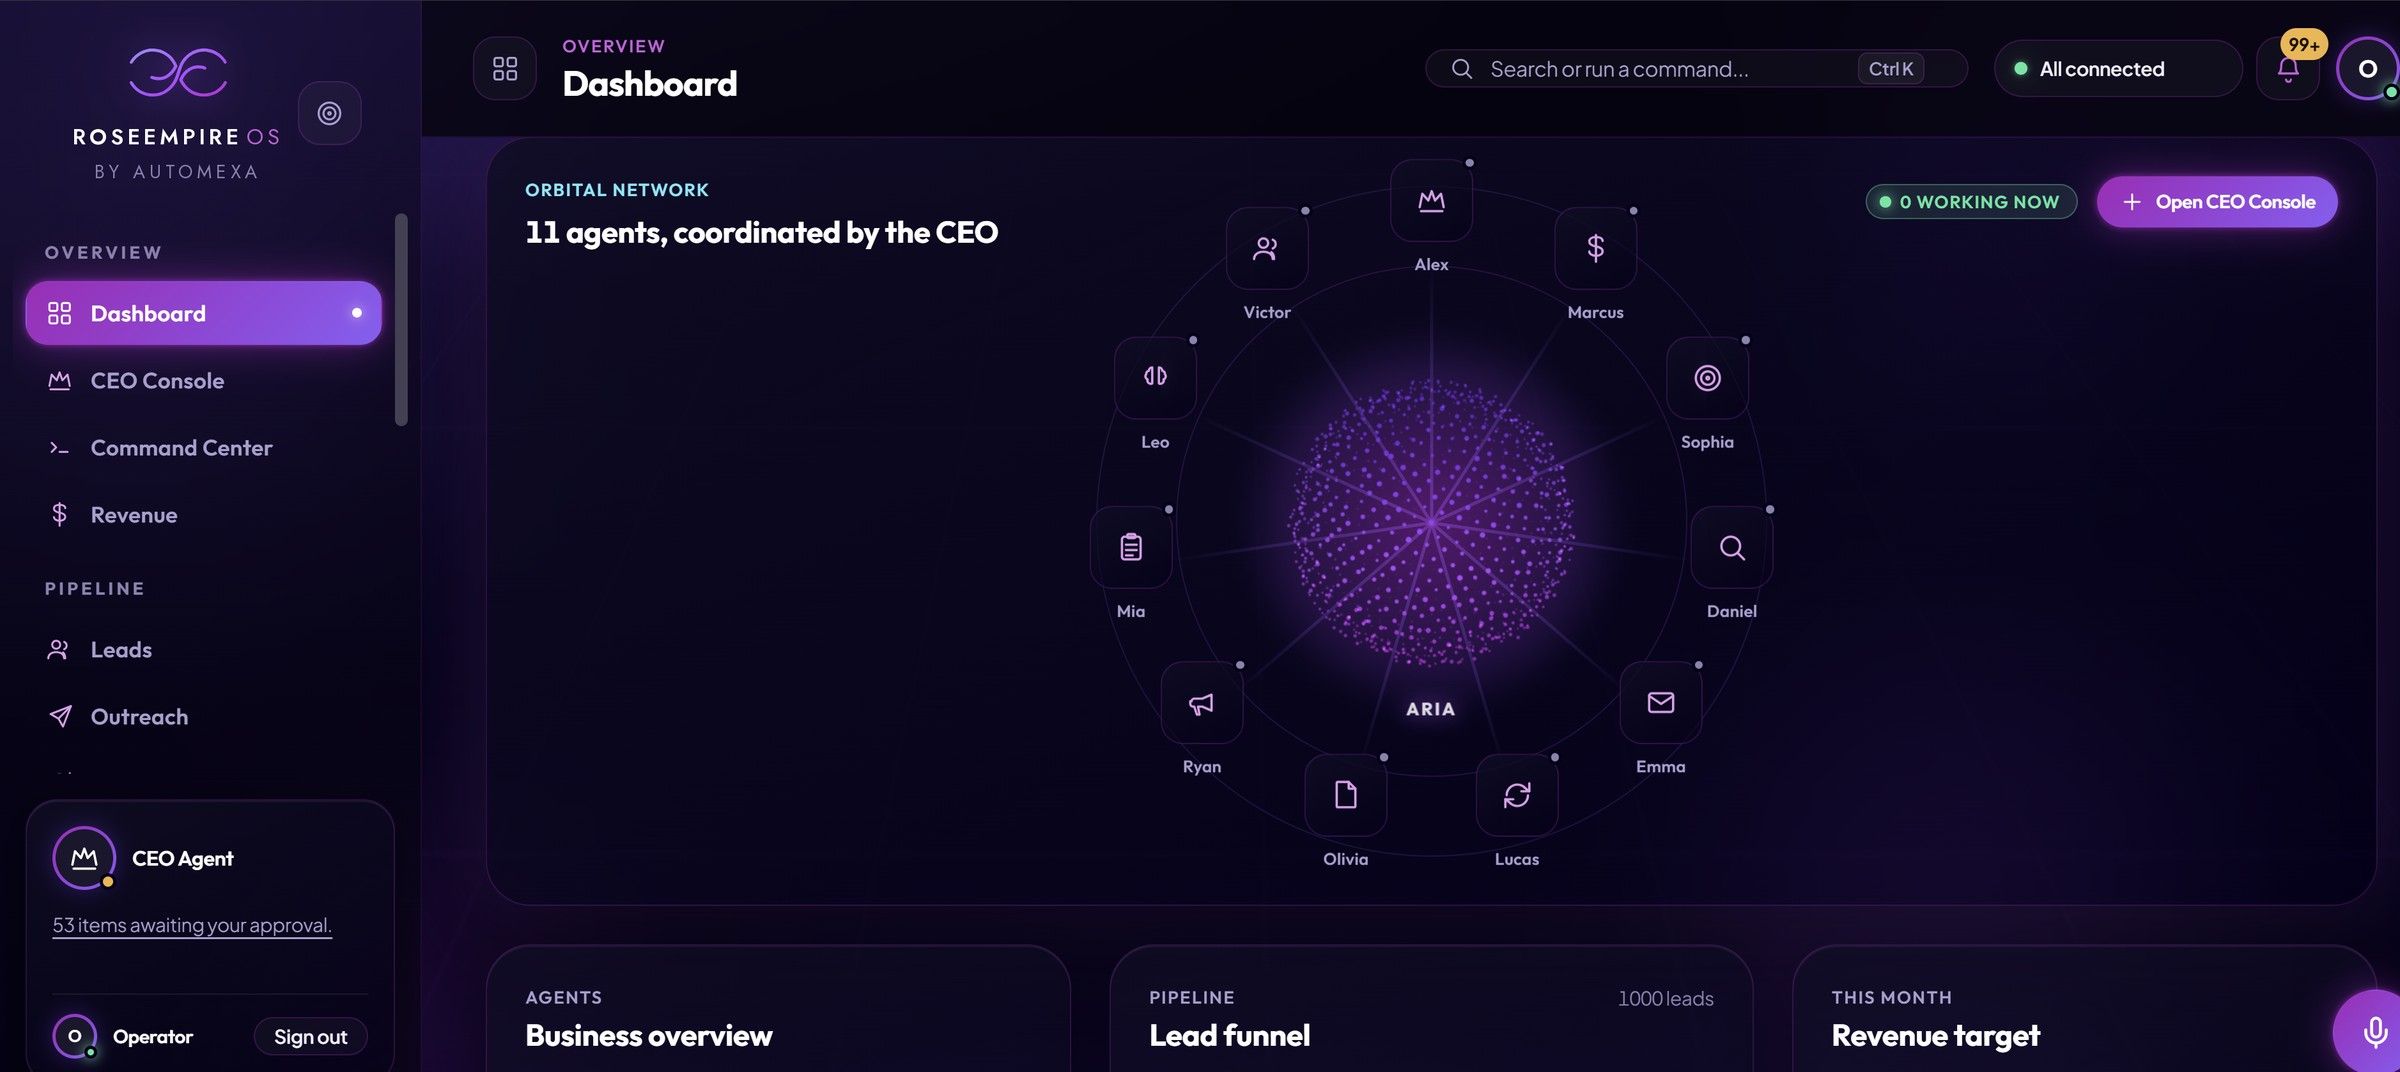Click the sidebar scrollbar
This screenshot has height=1072, width=2400.
(x=401, y=320)
